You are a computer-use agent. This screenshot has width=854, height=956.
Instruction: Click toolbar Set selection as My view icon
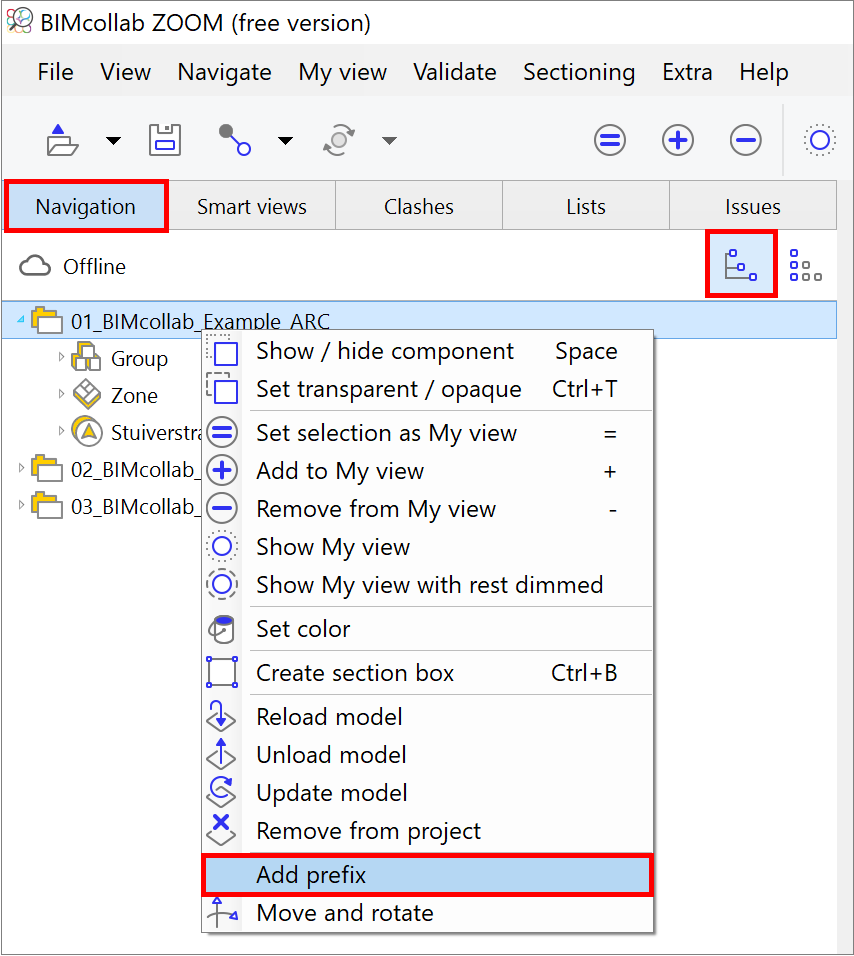coord(610,140)
